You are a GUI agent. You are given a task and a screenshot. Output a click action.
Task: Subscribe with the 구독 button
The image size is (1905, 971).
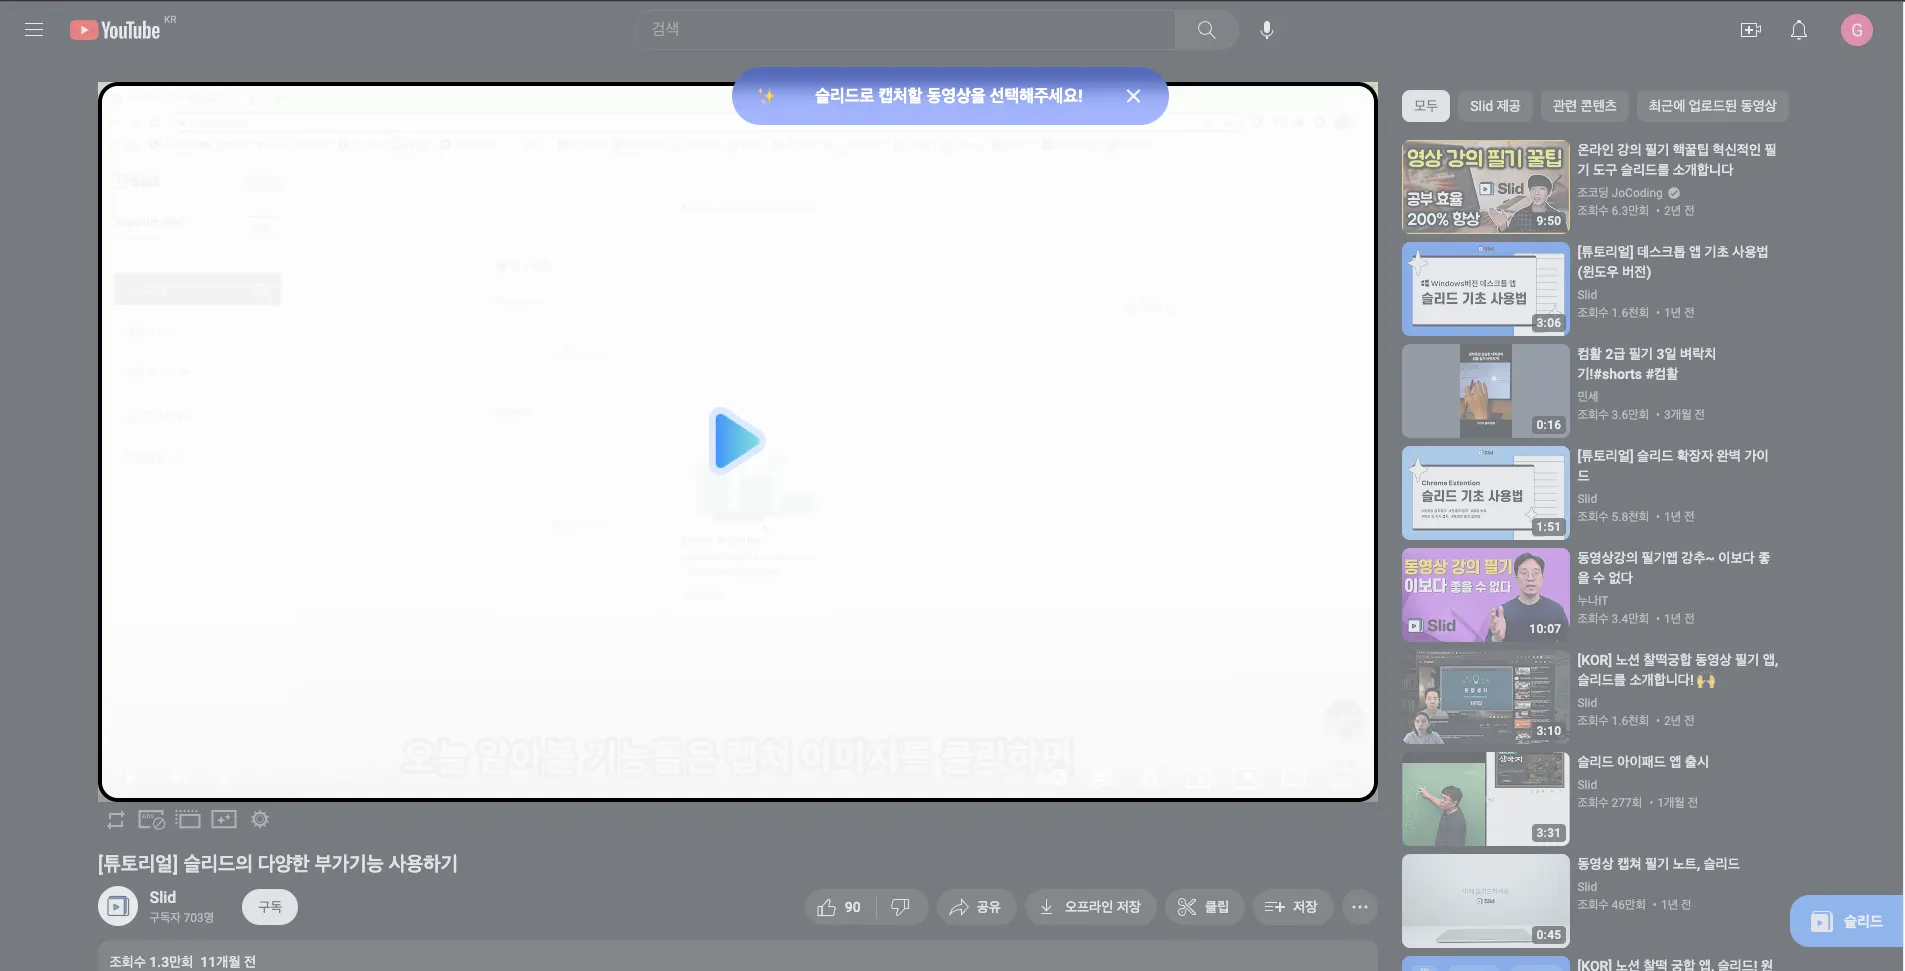(270, 907)
